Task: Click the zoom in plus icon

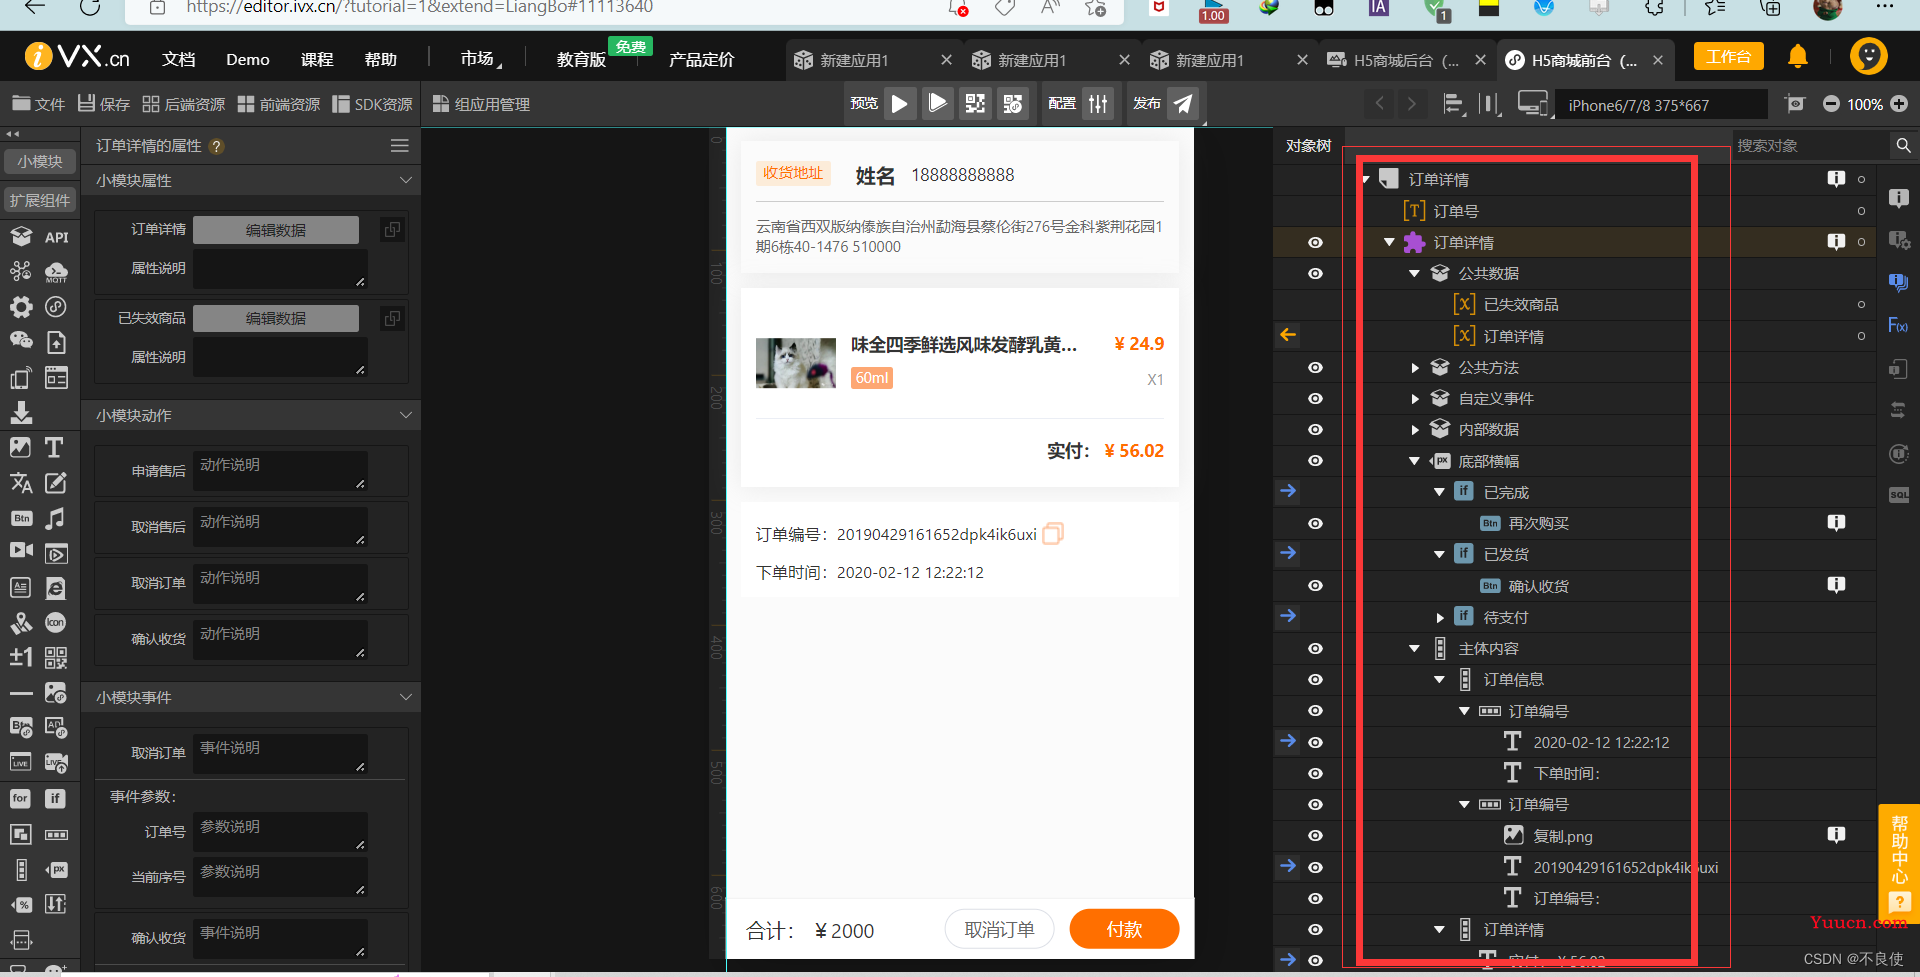Action: [x=1899, y=104]
